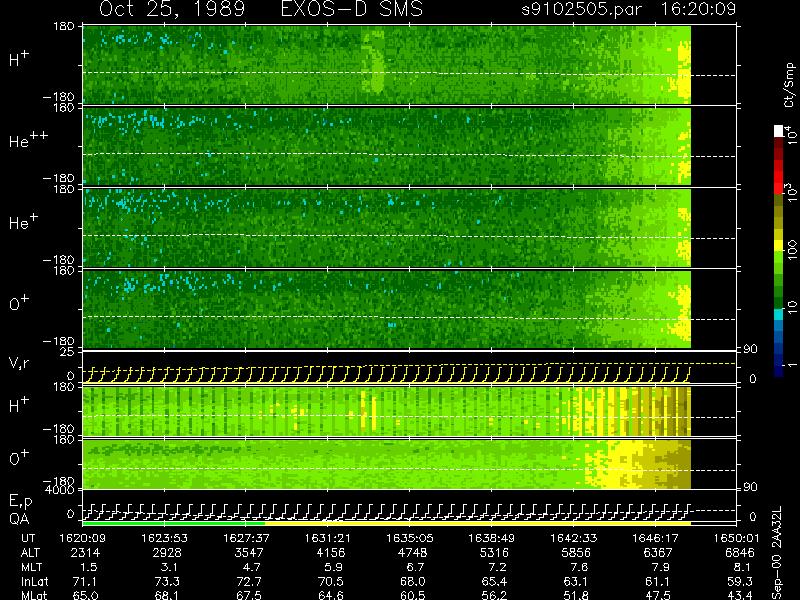Click UT tick value '1631:21'
This screenshot has height=600, width=800.
(328, 538)
